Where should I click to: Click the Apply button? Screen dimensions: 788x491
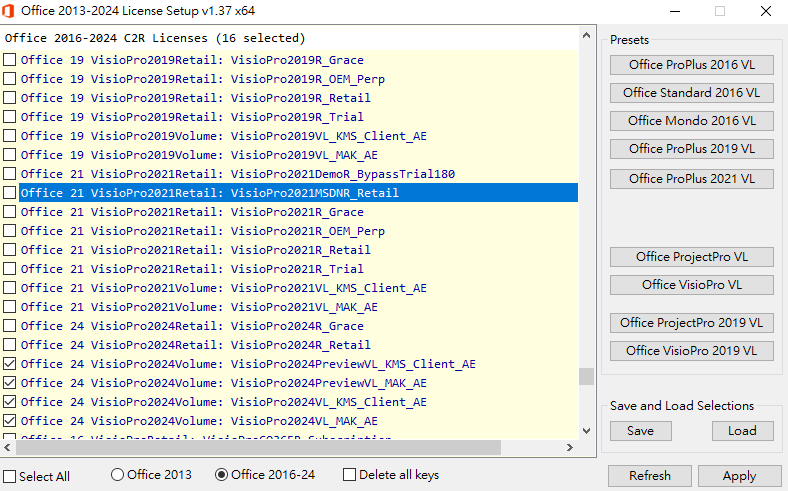tap(739, 476)
